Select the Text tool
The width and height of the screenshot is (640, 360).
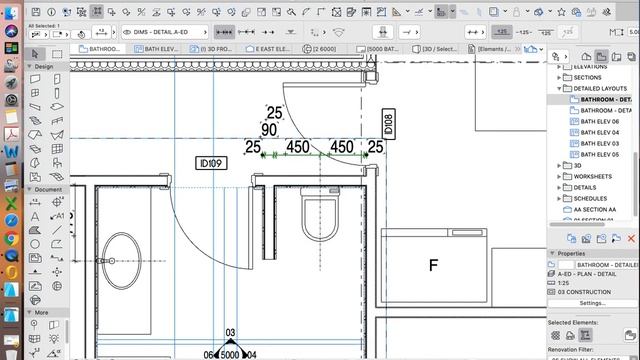[35, 216]
